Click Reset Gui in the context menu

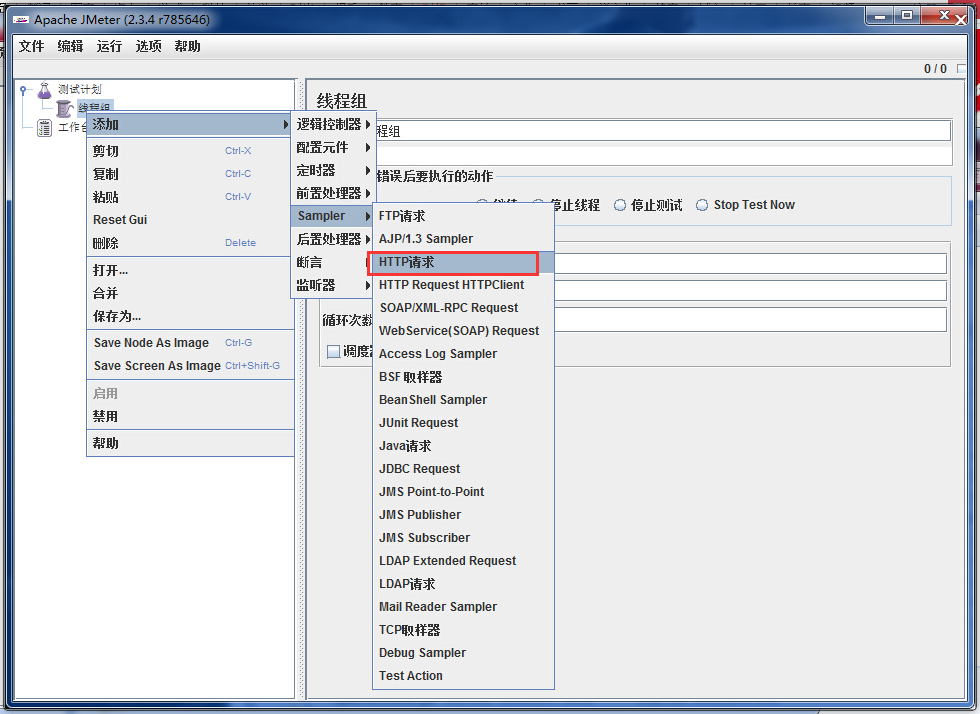[190, 219]
